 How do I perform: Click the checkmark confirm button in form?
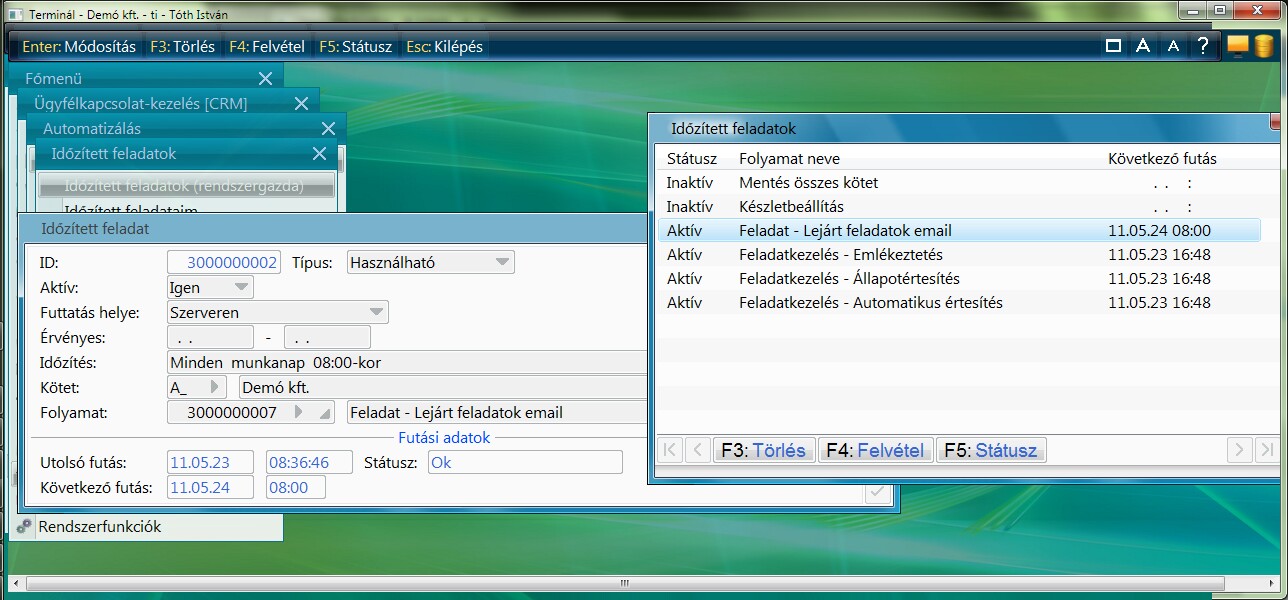[x=876, y=491]
